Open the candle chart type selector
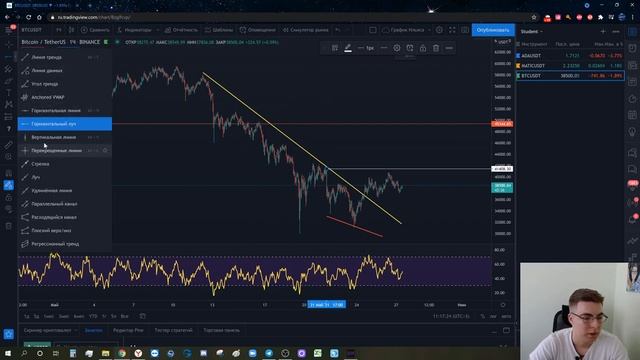This screenshot has width=640, height=360. 71,30
